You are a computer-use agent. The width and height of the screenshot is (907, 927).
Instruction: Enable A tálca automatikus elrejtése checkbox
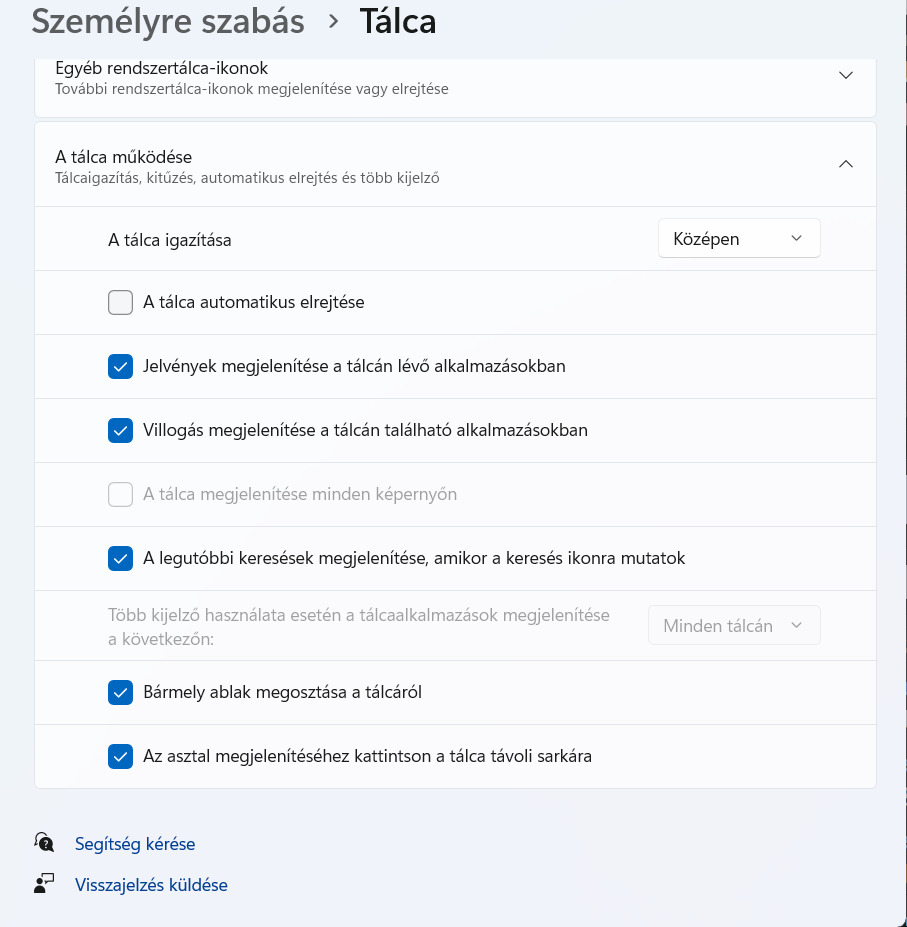pos(120,302)
